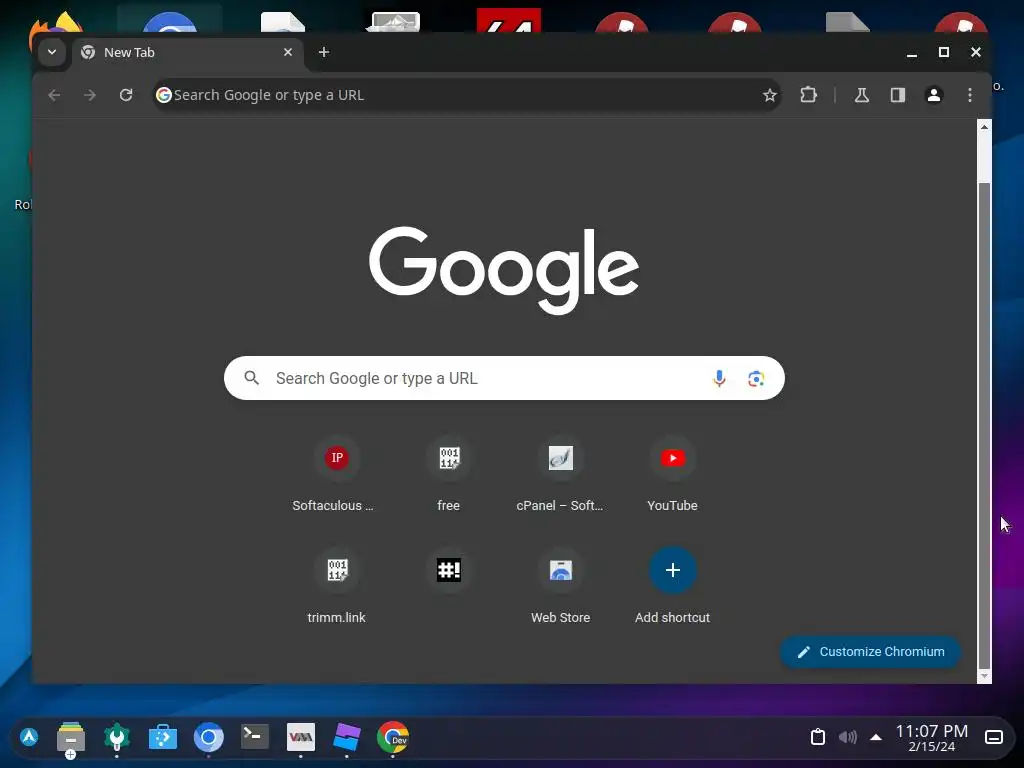Open the terminal from the taskbar
Image resolution: width=1024 pixels, height=768 pixels.
coord(255,737)
